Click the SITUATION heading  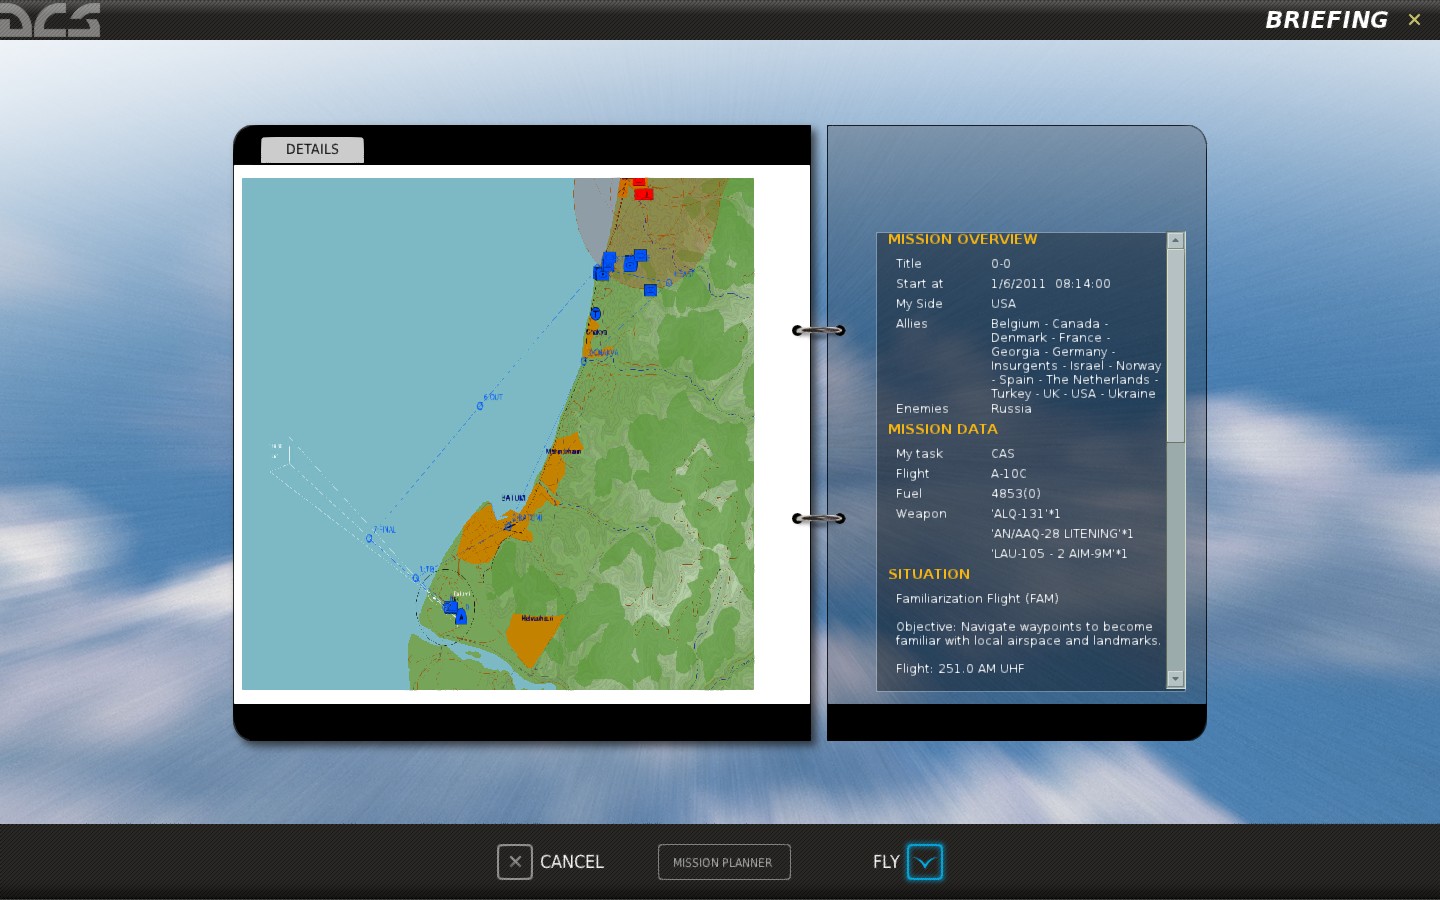click(x=929, y=574)
